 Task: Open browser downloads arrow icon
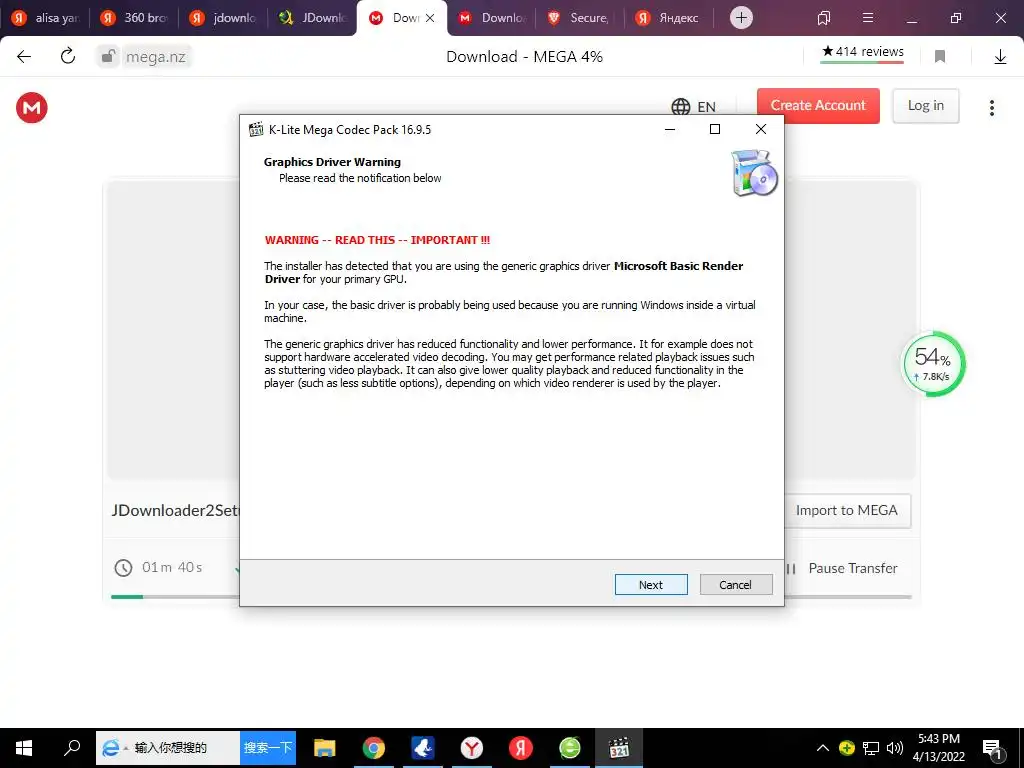(x=1000, y=57)
